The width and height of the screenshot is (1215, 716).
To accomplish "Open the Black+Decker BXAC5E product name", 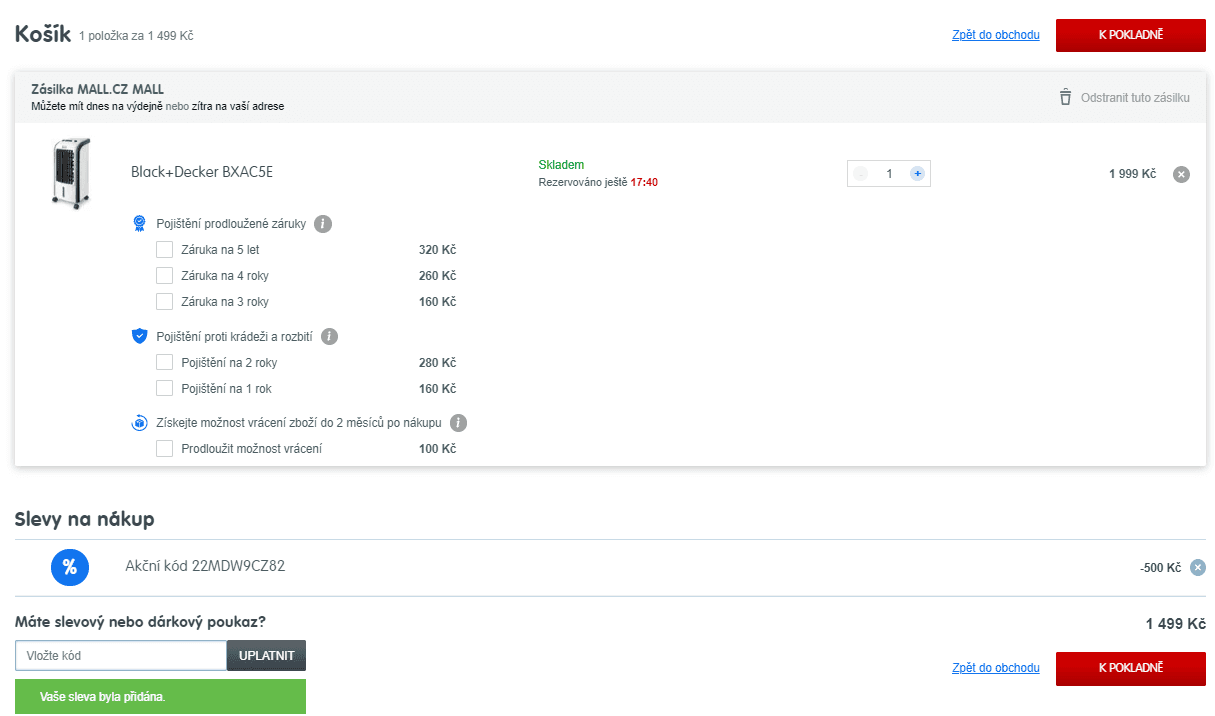I will (x=202, y=172).
